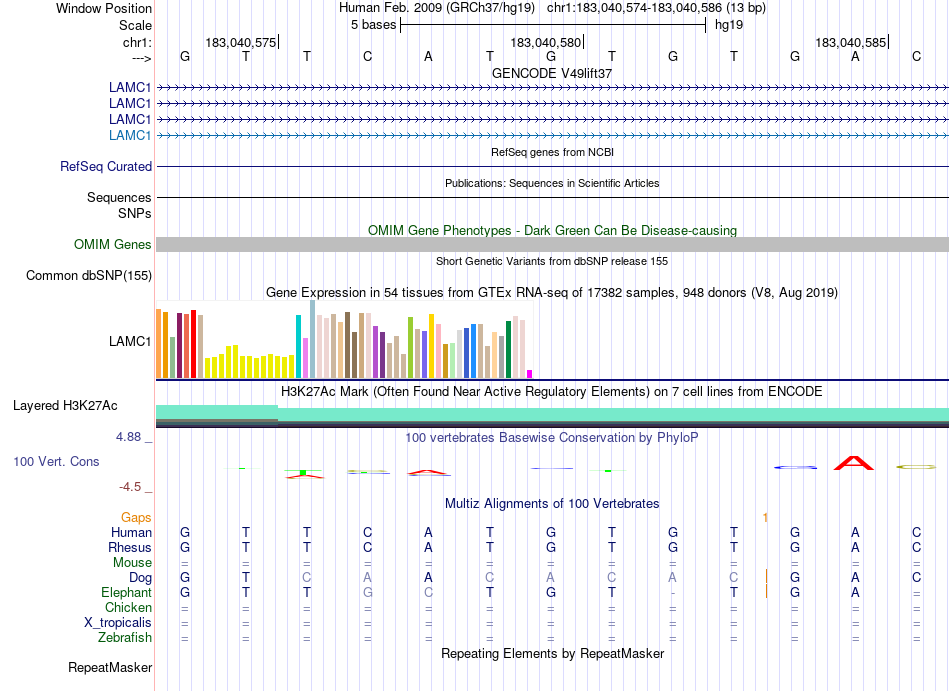
Task: Click the Mouse species label
Action: tap(132, 562)
